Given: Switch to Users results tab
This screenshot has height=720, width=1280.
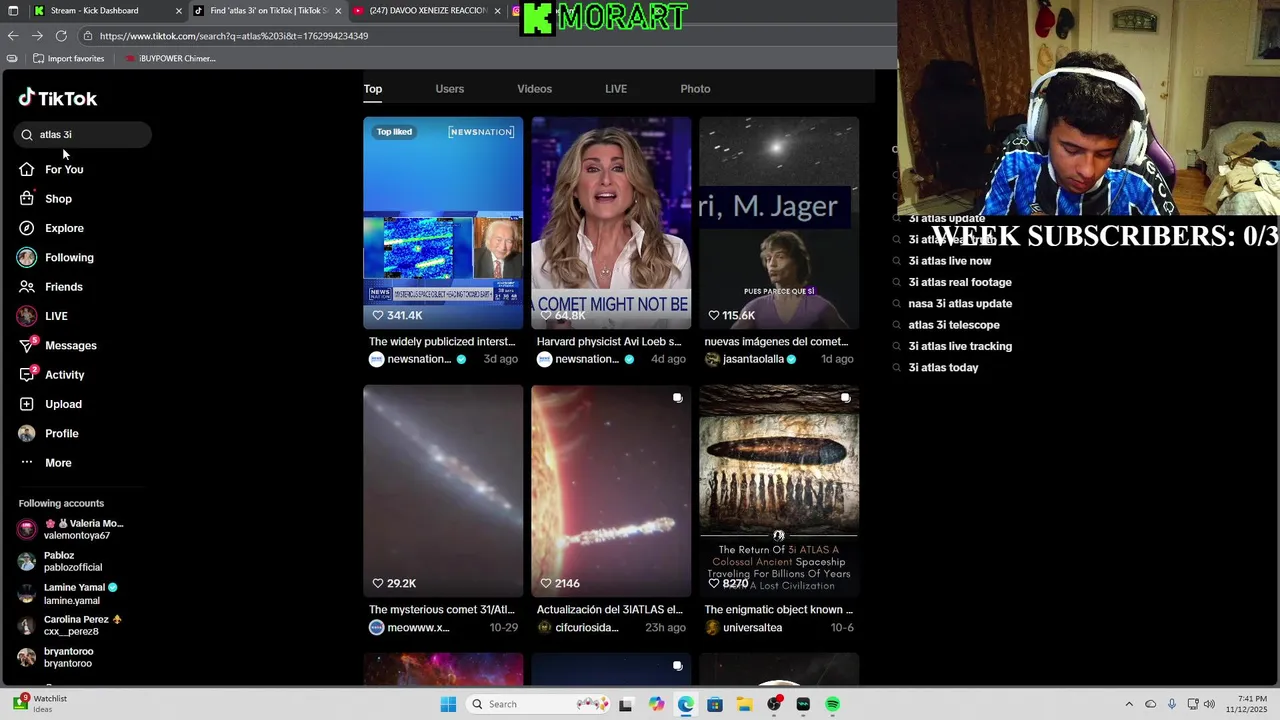Looking at the screenshot, I should tap(450, 89).
